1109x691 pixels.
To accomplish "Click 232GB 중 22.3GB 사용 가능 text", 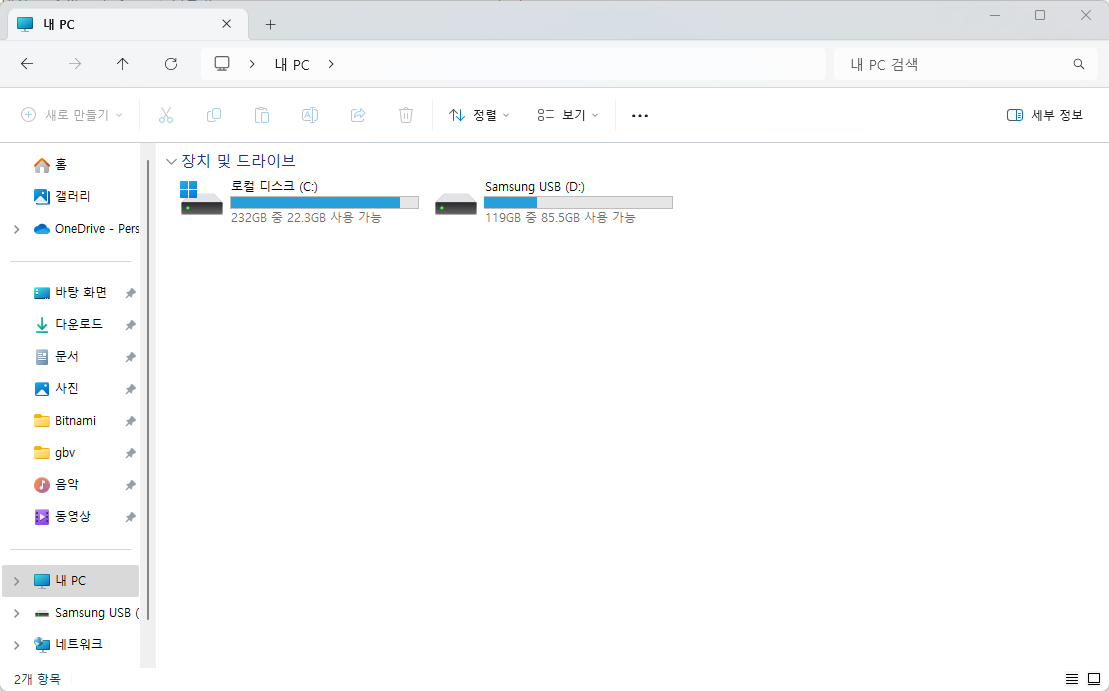I will [306, 218].
